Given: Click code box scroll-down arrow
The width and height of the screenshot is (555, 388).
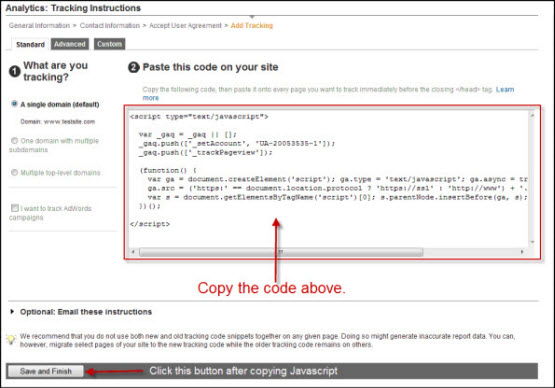Looking at the screenshot, I should point(532,242).
